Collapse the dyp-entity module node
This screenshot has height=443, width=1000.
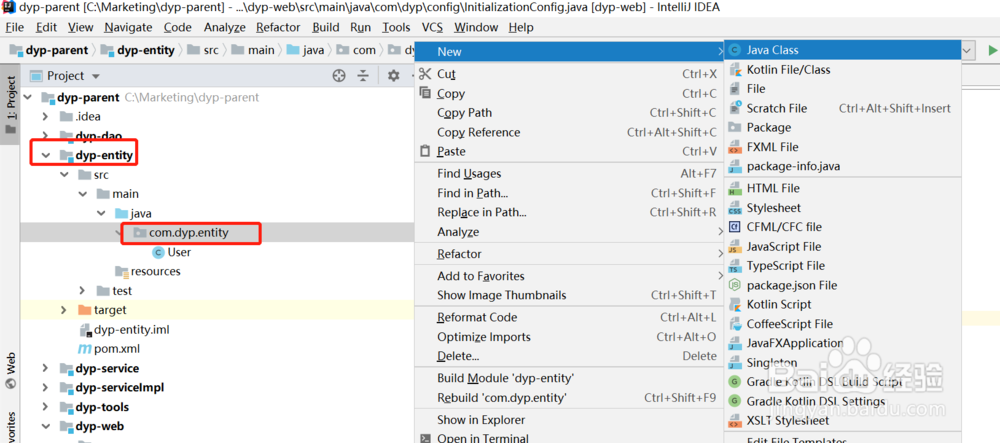(46, 155)
